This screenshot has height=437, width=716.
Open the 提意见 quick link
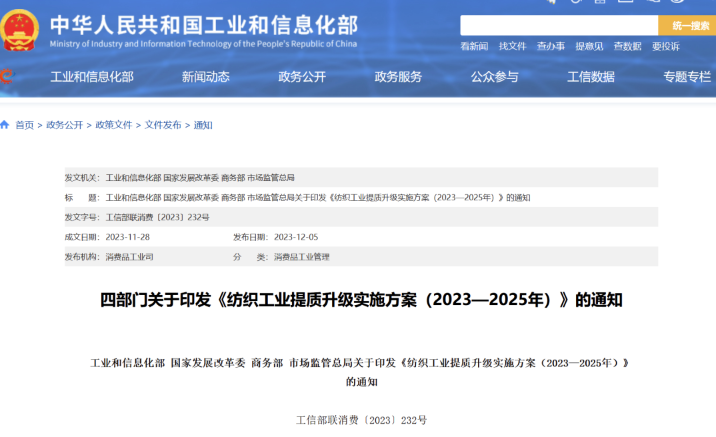tap(589, 46)
